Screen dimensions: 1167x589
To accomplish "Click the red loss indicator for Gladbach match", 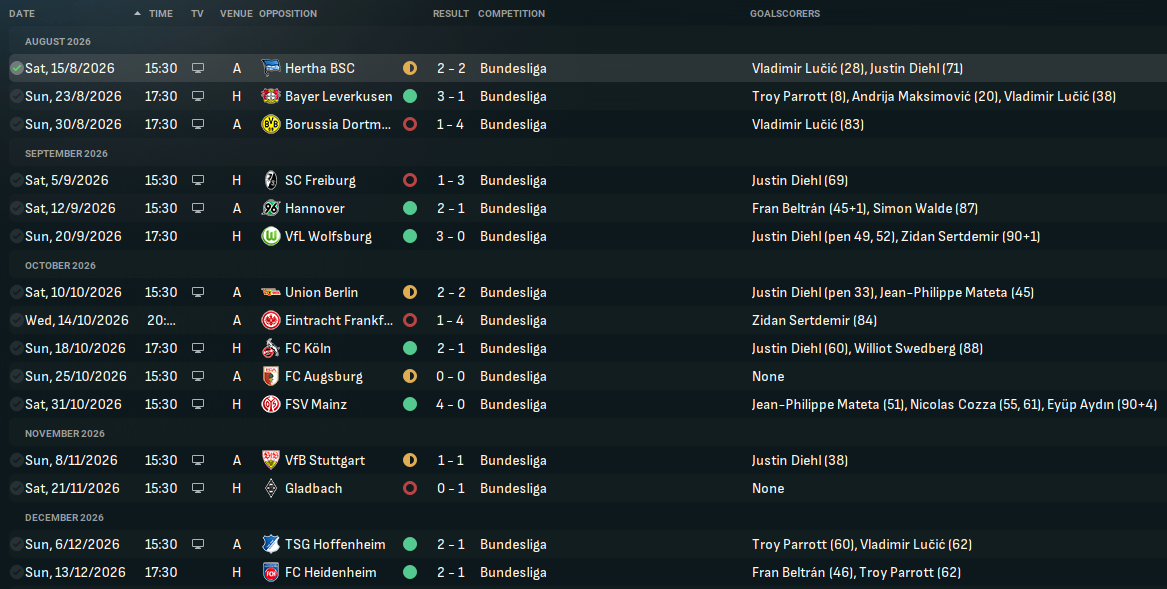I will [x=410, y=488].
